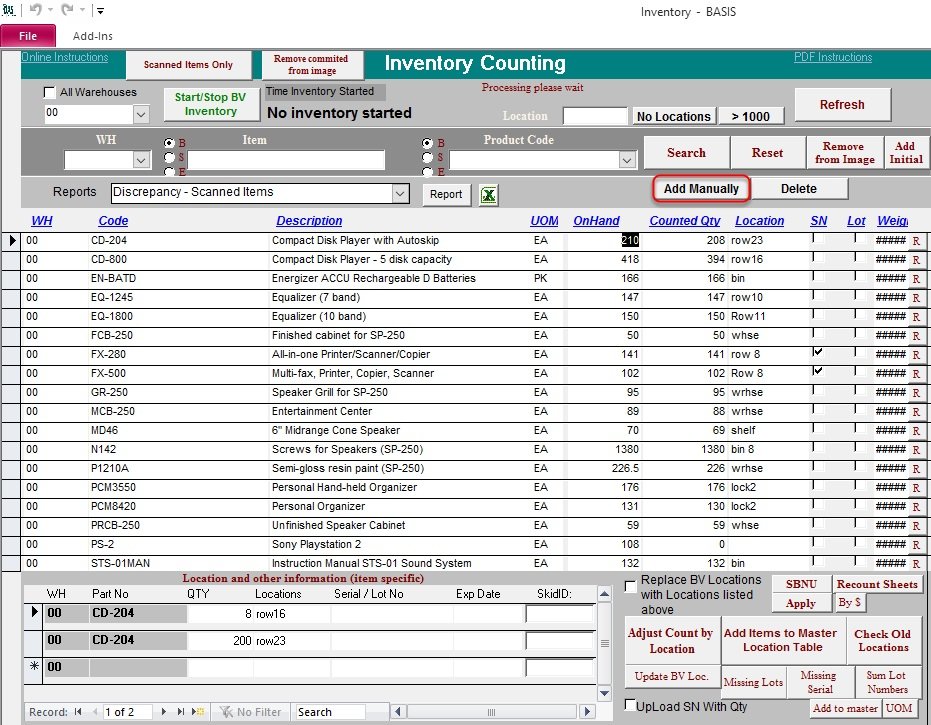The image size is (931, 725).
Task: Click the Excel export icon beside Report
Action: (489, 195)
